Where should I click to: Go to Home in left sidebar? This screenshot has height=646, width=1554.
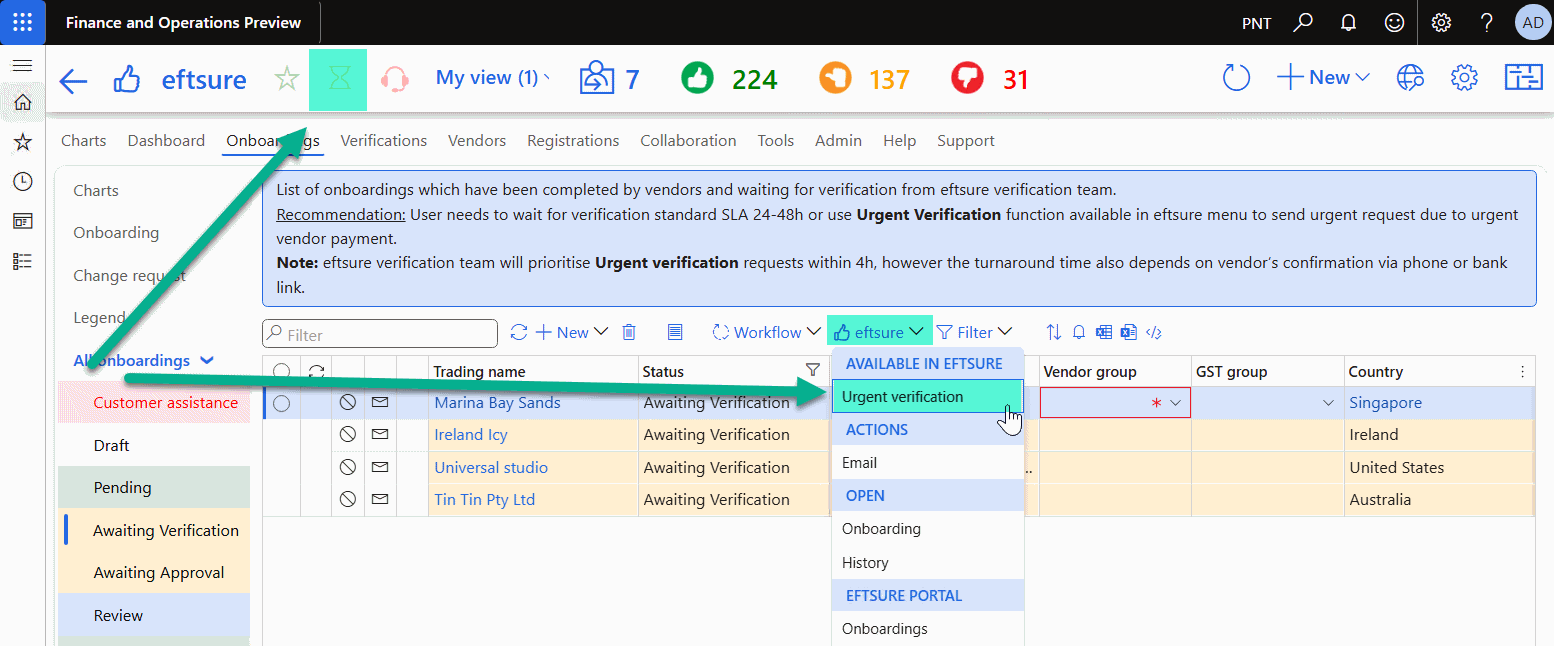coord(22,102)
